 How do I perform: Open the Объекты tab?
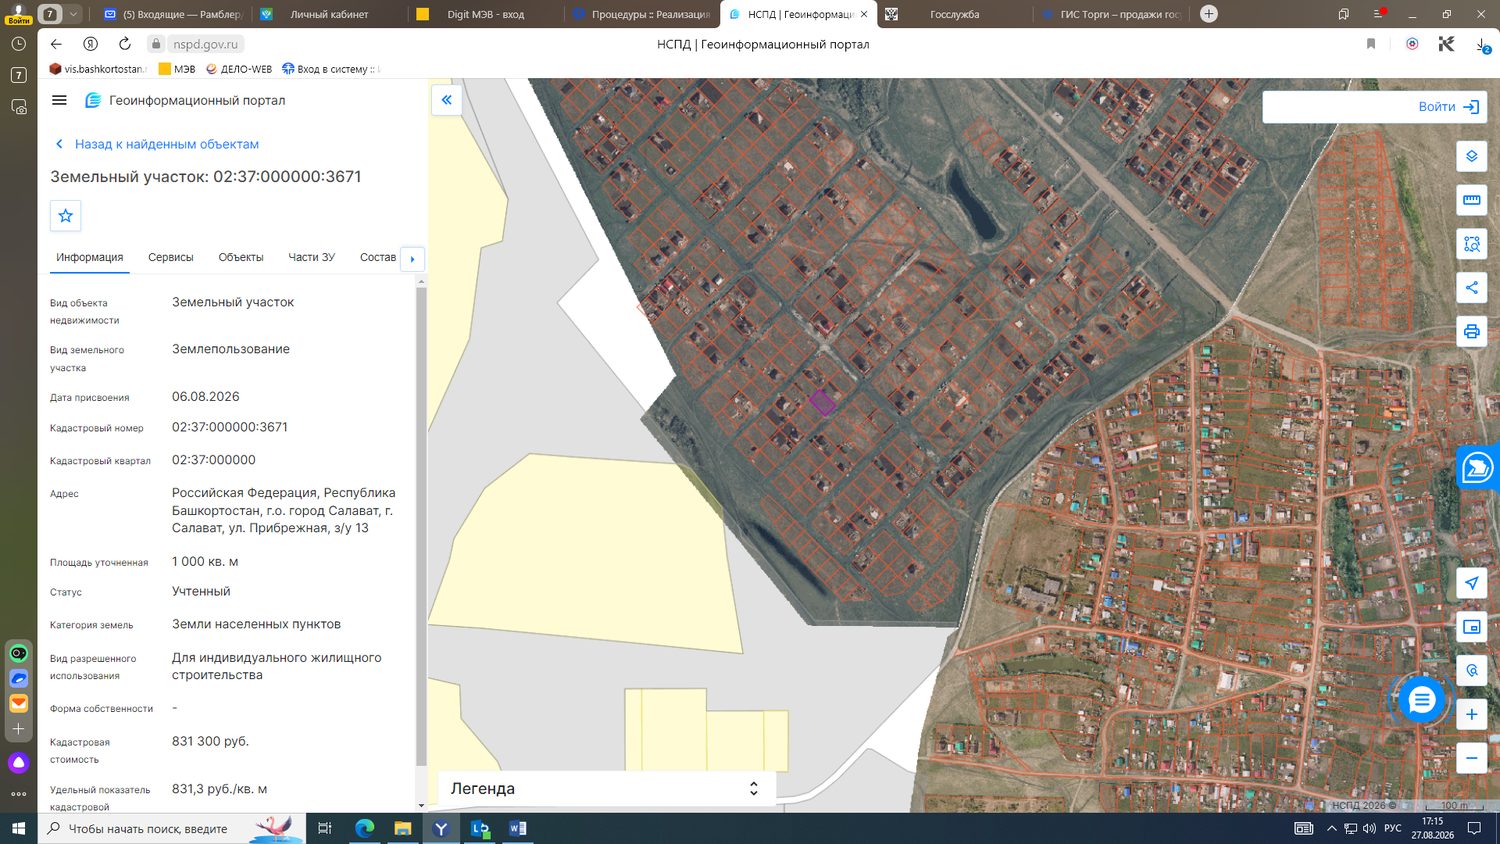[x=241, y=257]
